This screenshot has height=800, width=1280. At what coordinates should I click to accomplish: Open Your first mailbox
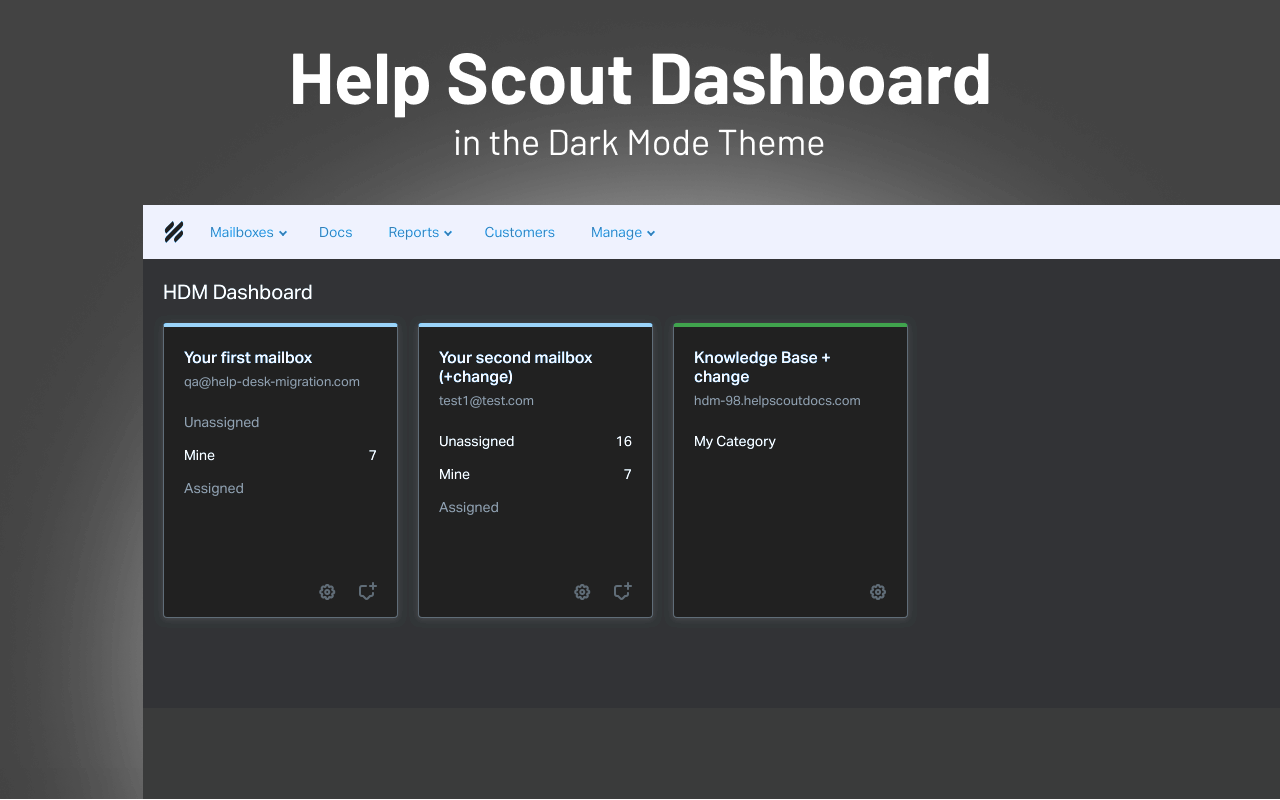[x=247, y=357]
